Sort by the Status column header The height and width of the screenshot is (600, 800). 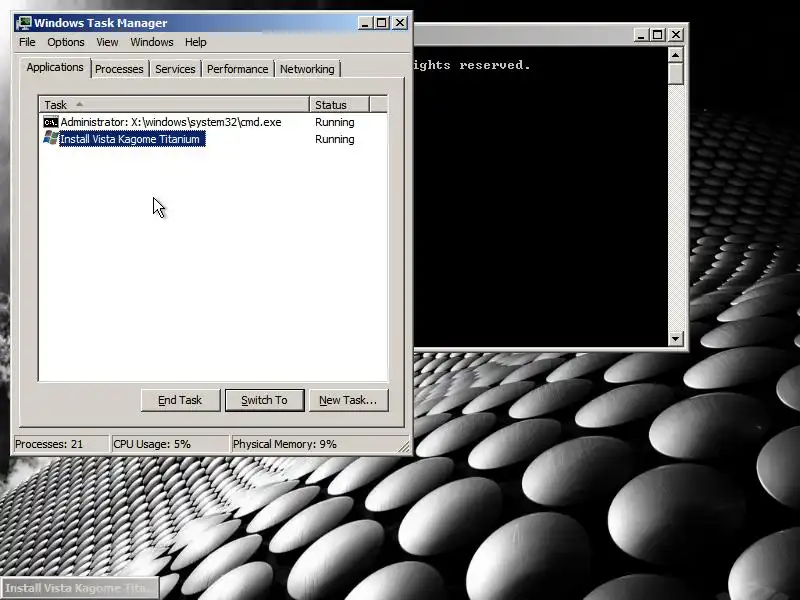pos(339,105)
